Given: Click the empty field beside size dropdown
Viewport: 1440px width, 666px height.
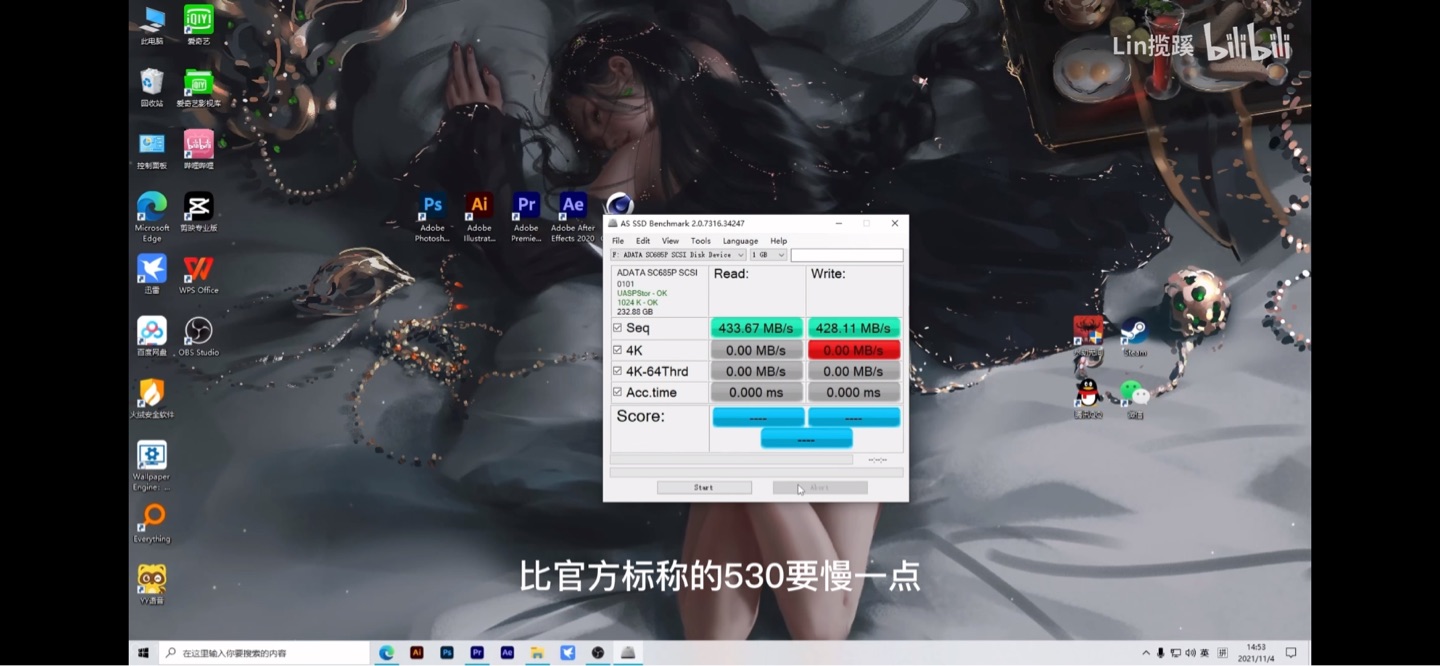Looking at the screenshot, I should [x=847, y=255].
